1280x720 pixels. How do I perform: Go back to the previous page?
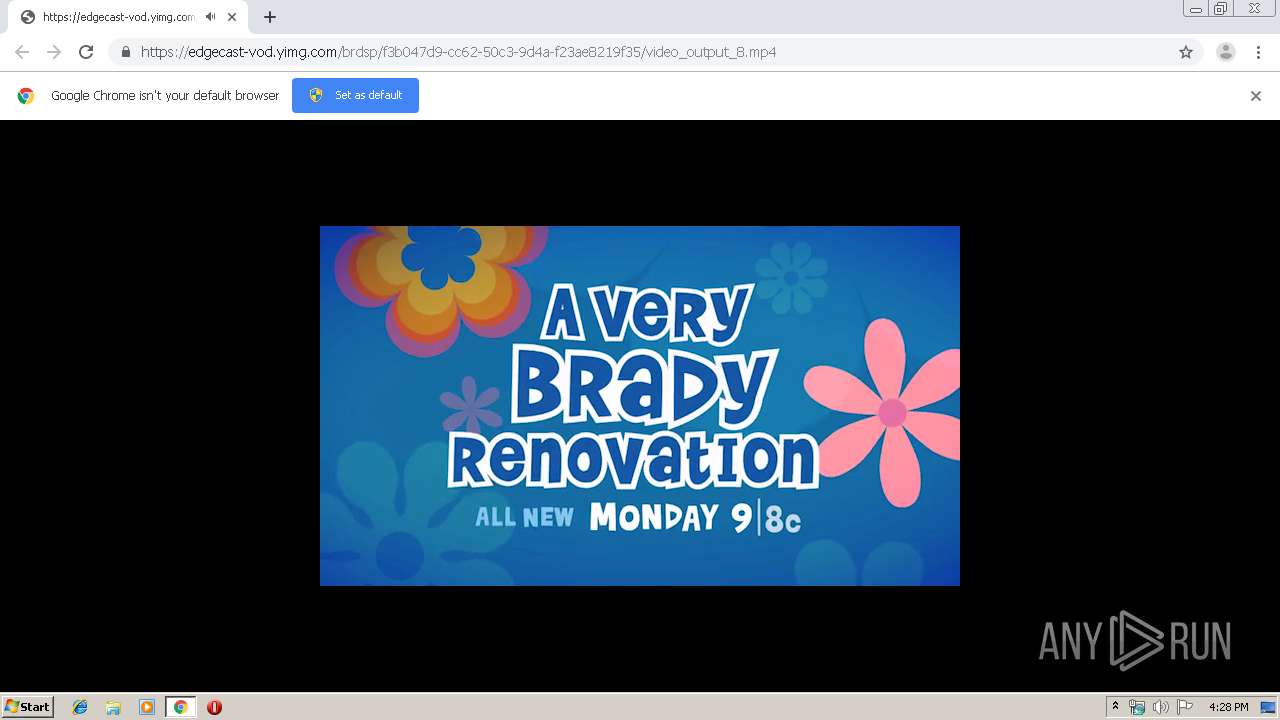click(x=22, y=52)
